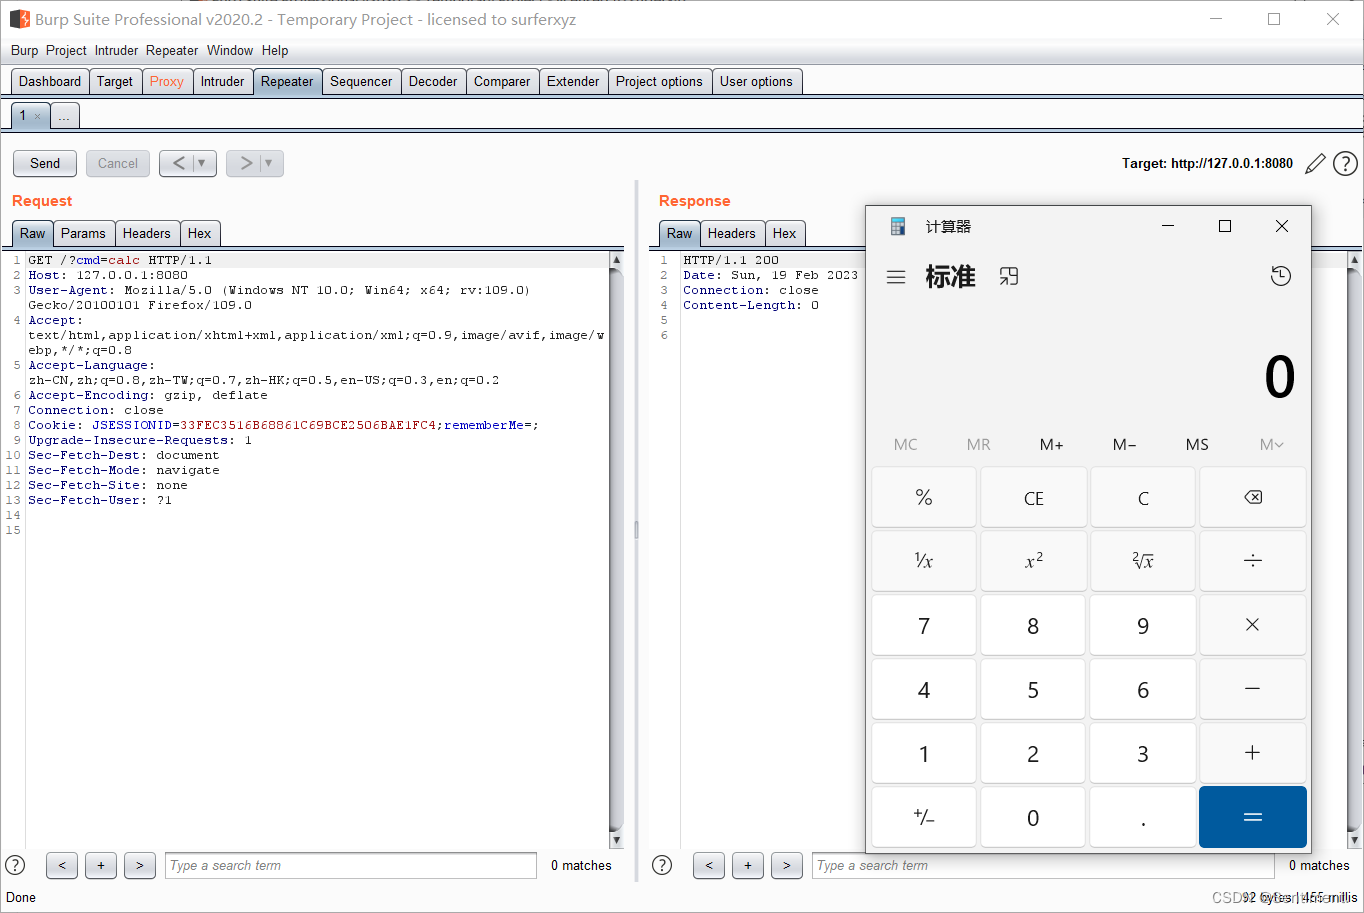
Task: Select Request Headers tab
Action: [147, 233]
